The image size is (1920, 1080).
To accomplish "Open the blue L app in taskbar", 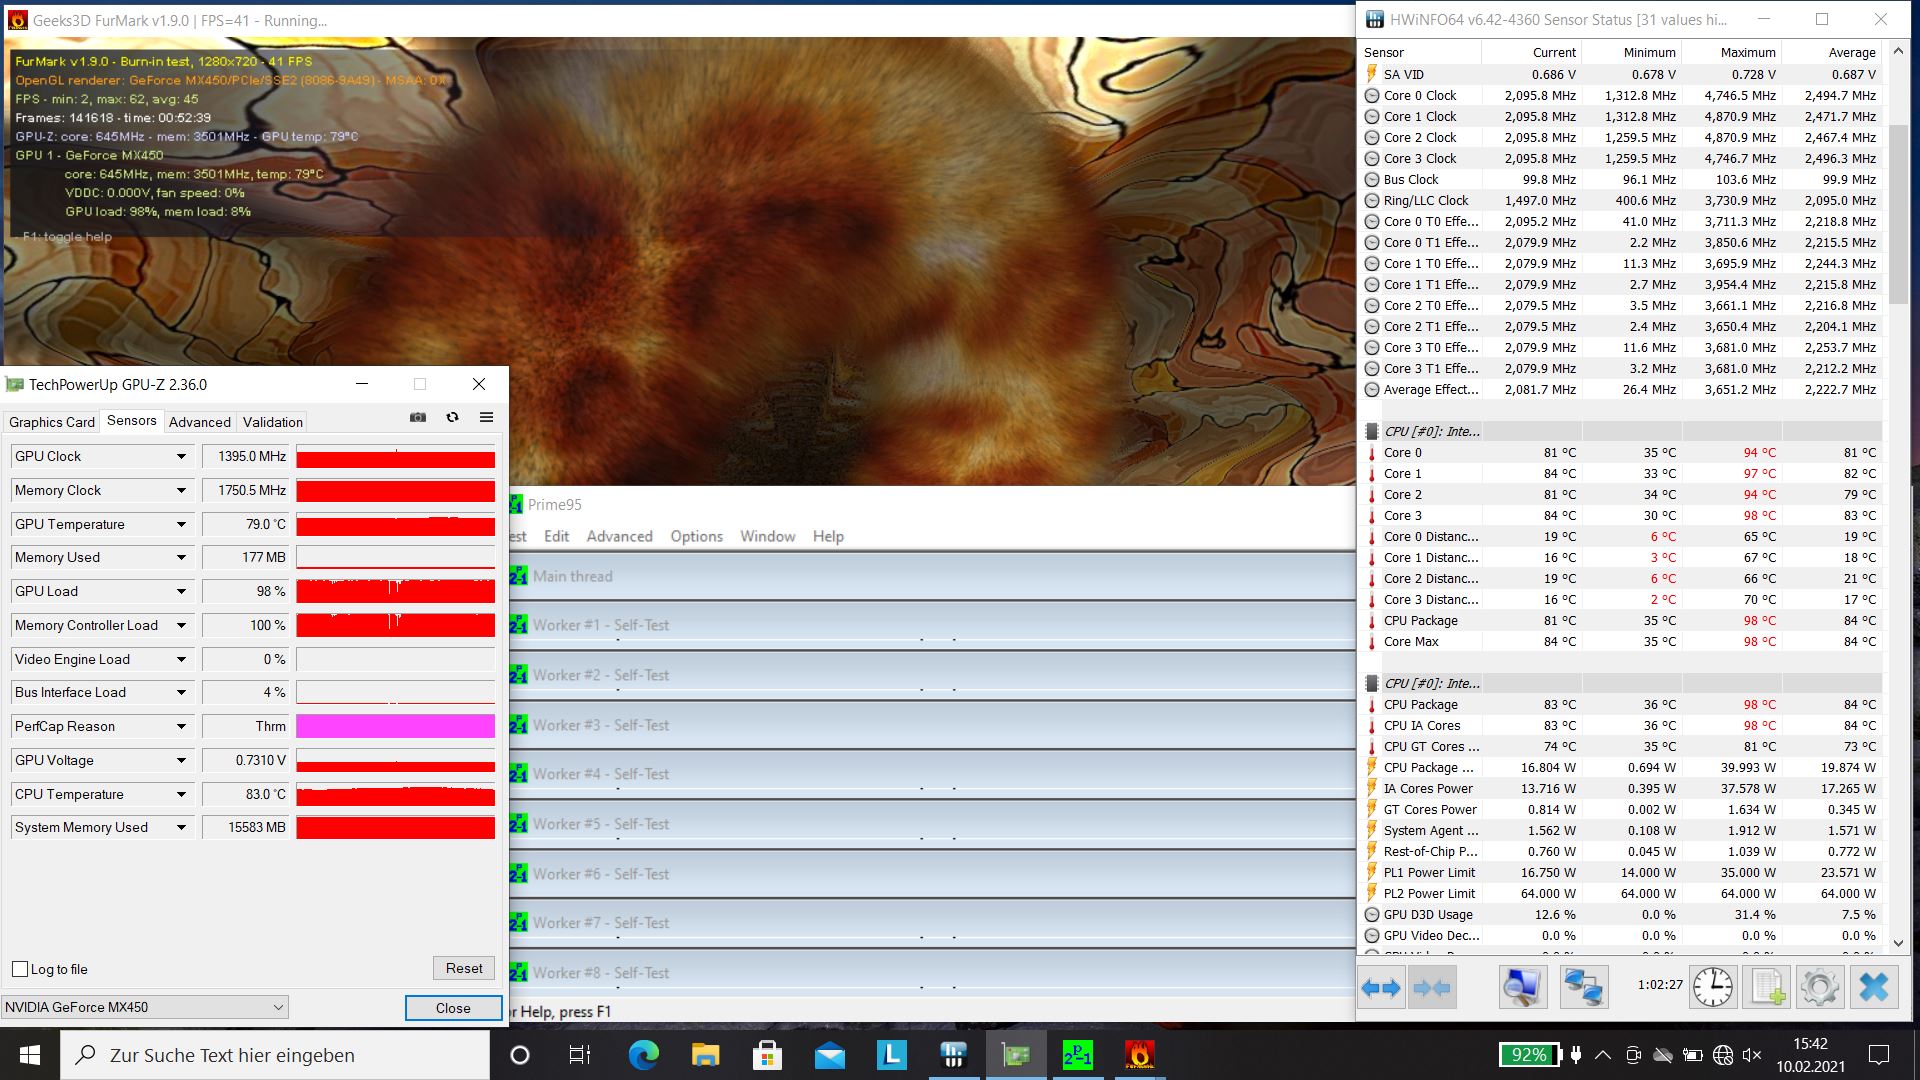I will [891, 1055].
